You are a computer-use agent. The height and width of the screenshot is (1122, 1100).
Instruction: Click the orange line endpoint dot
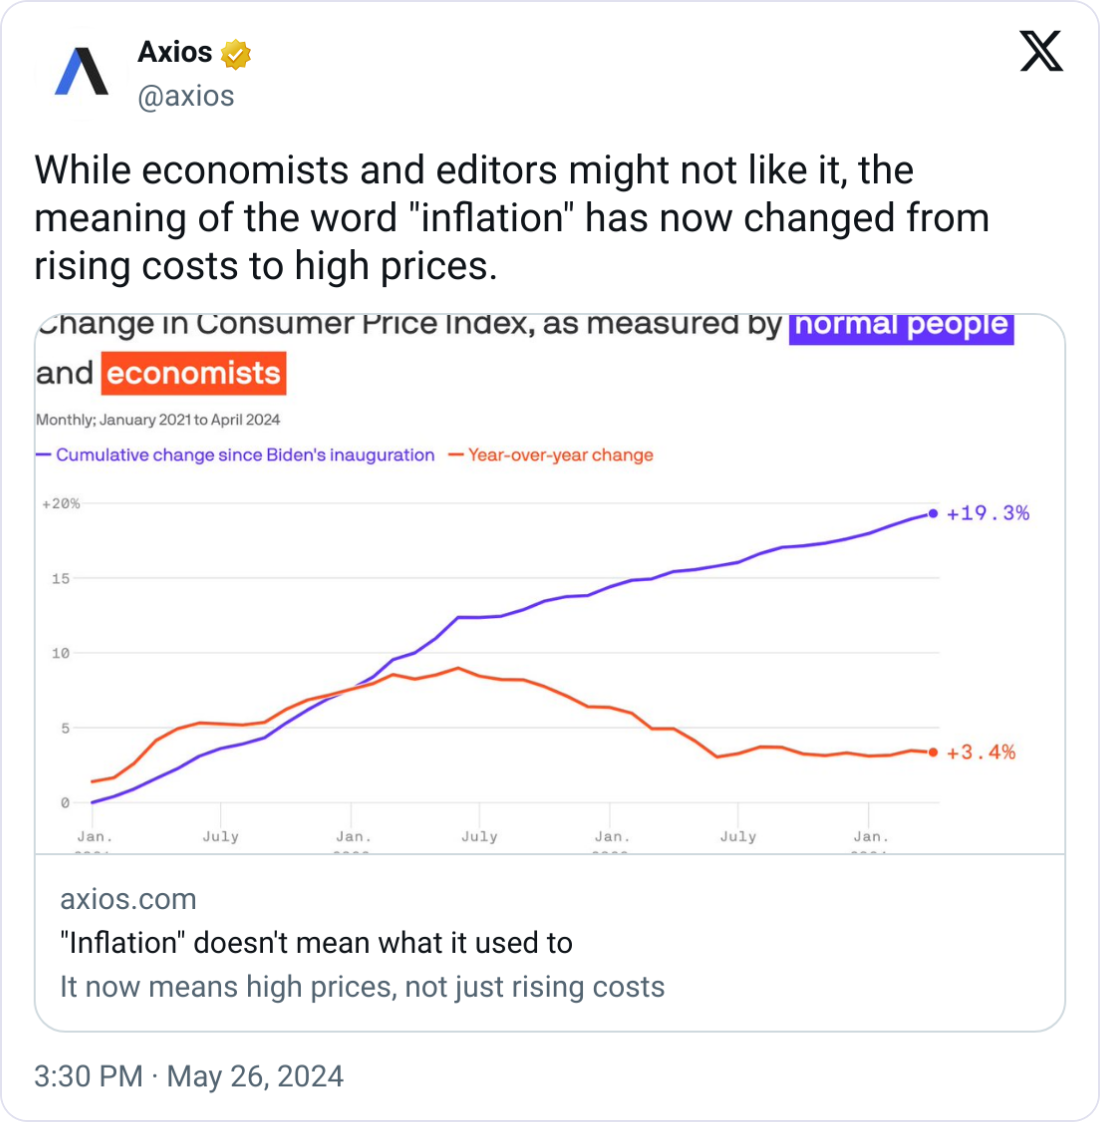click(x=933, y=752)
